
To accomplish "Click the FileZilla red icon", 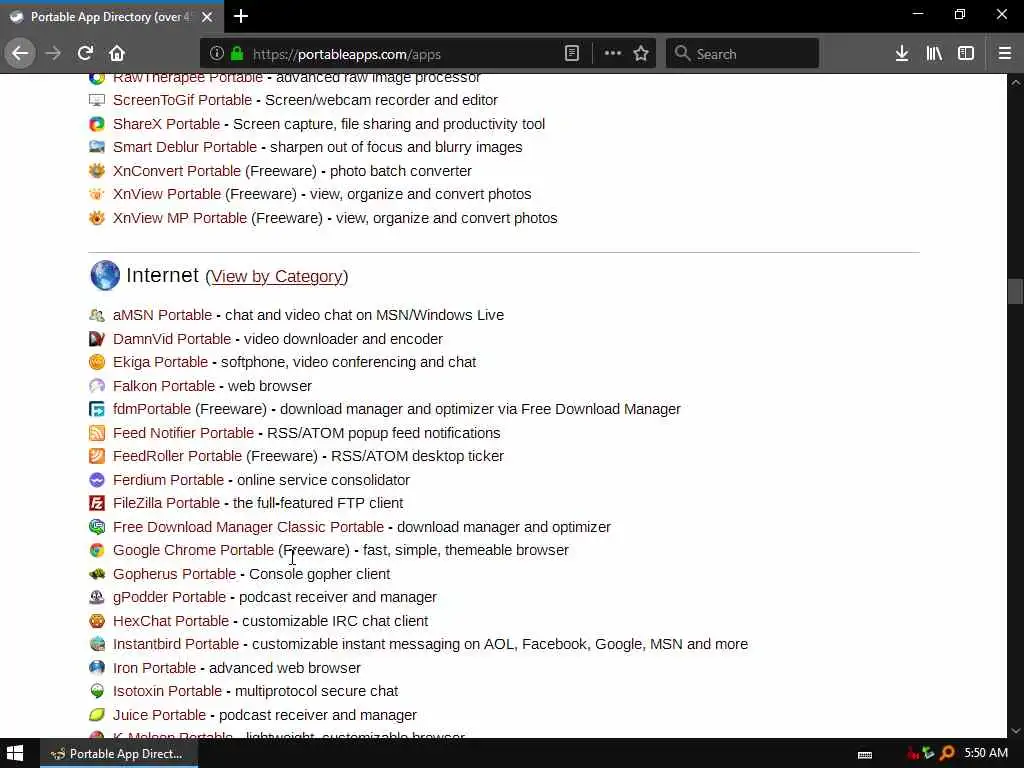I will (x=97, y=503).
